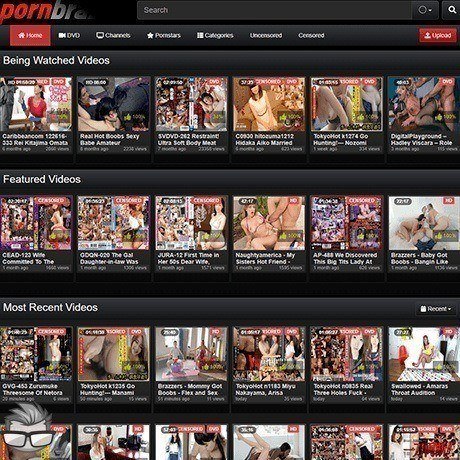460x460 pixels.
Task: Click the upload arrow icon
Action: coord(427,35)
